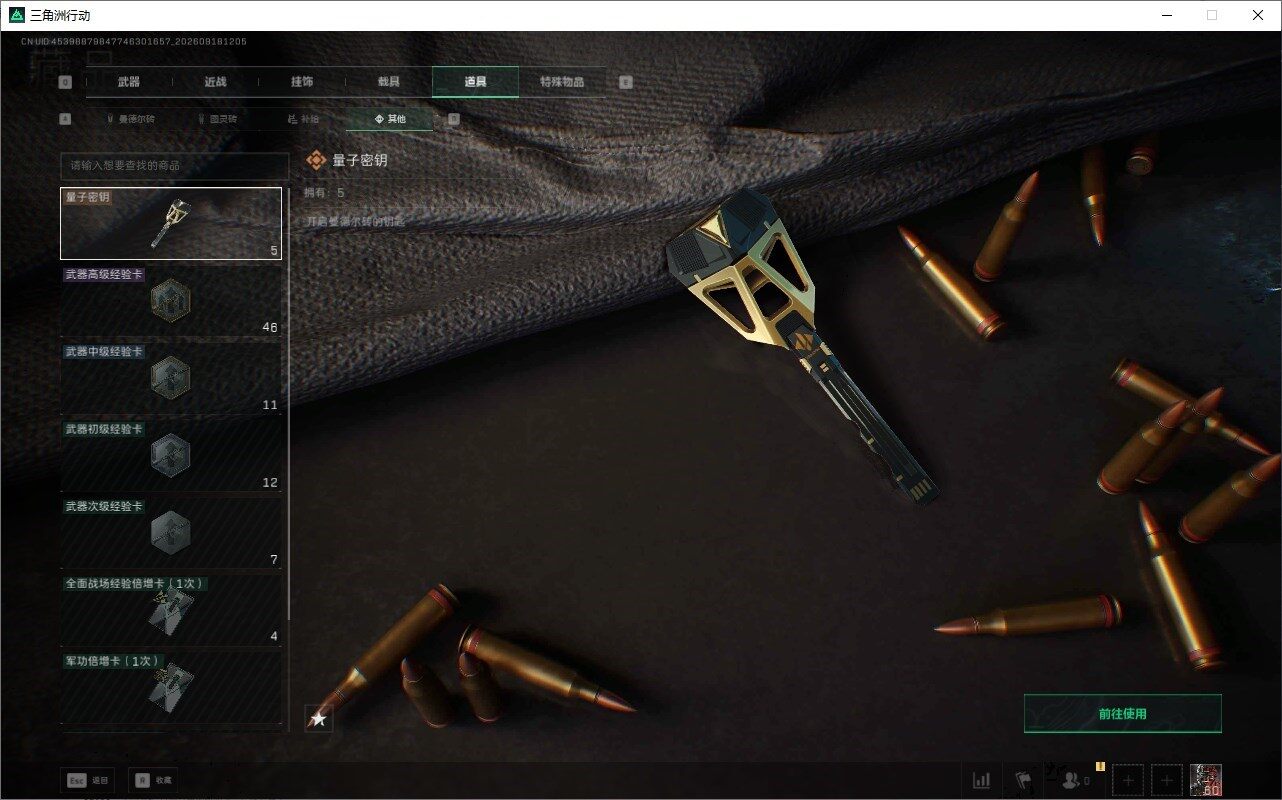Click the 量子密钥 title emblem icon
The height and width of the screenshot is (800, 1282).
click(316, 160)
